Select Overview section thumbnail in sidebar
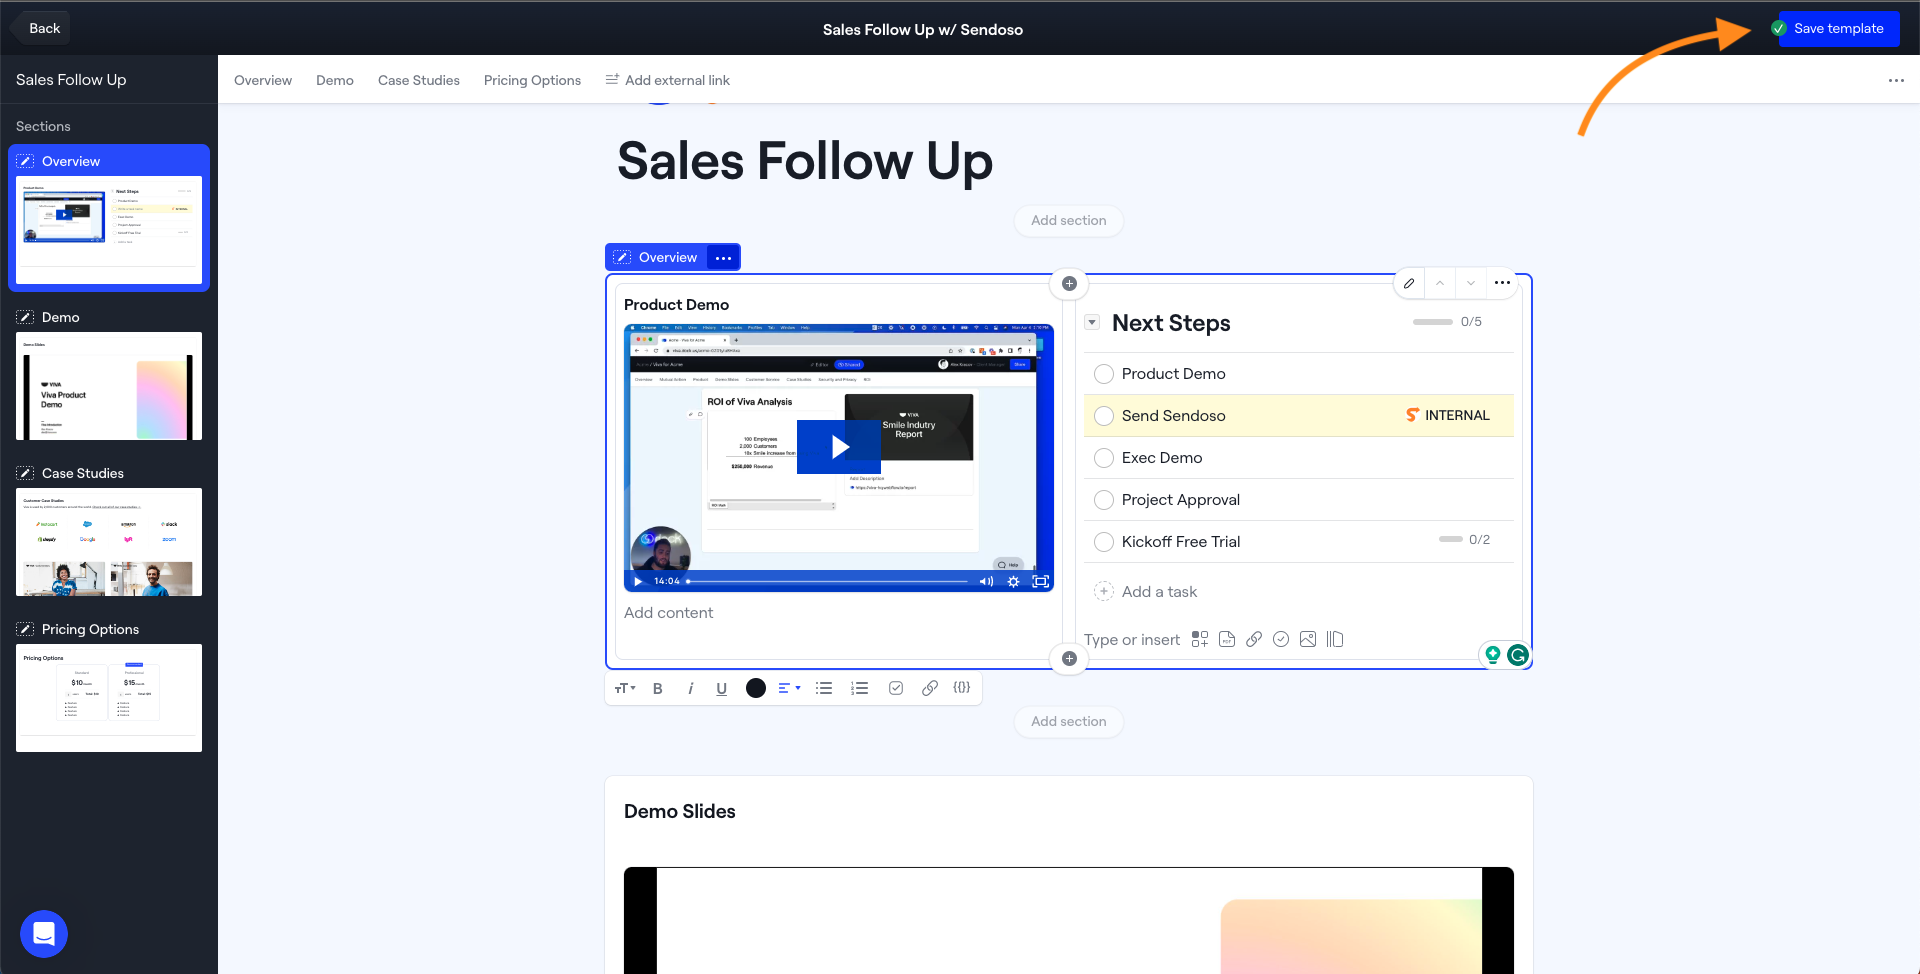Image resolution: width=1920 pixels, height=974 pixels. click(109, 230)
